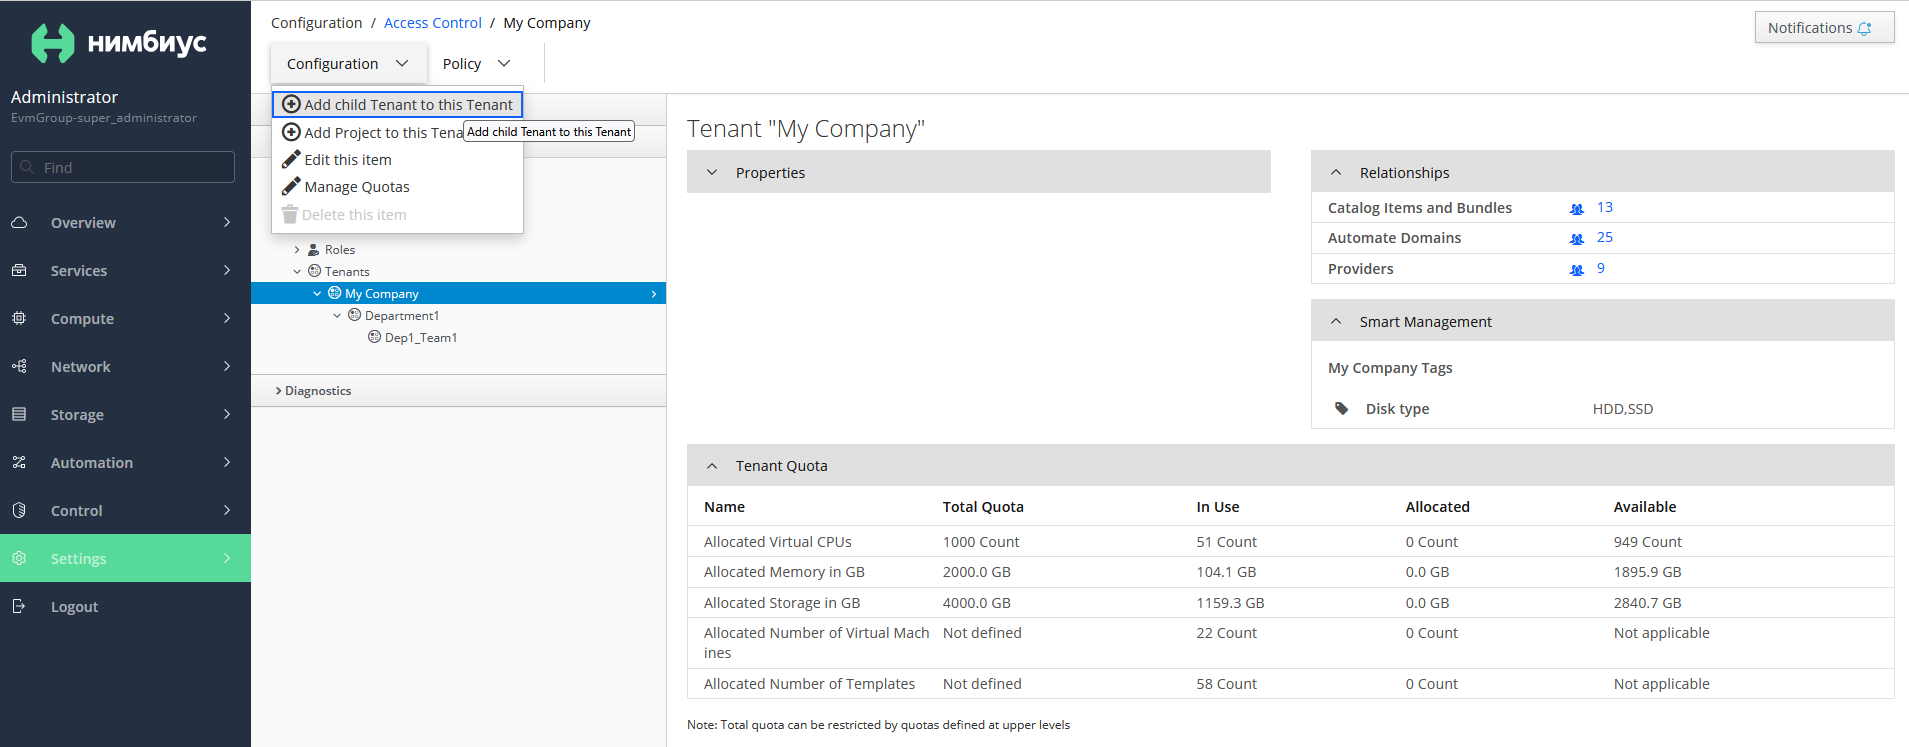This screenshot has height=747, width=1909.
Task: Collapse the My Company tree node arrow
Action: tap(317, 293)
